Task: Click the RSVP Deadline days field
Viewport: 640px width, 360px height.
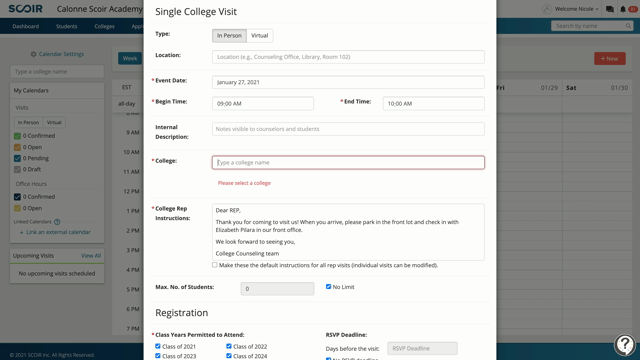Action: 422,348
